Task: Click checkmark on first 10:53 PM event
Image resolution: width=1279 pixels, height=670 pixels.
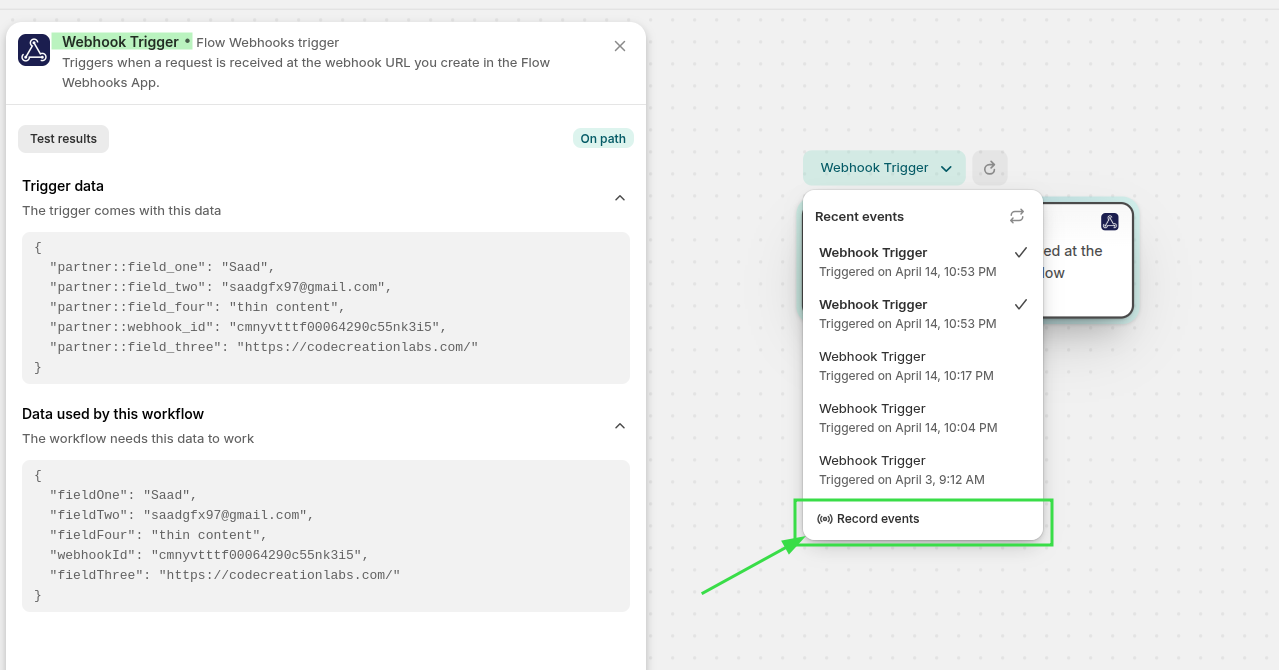Action: (1020, 253)
